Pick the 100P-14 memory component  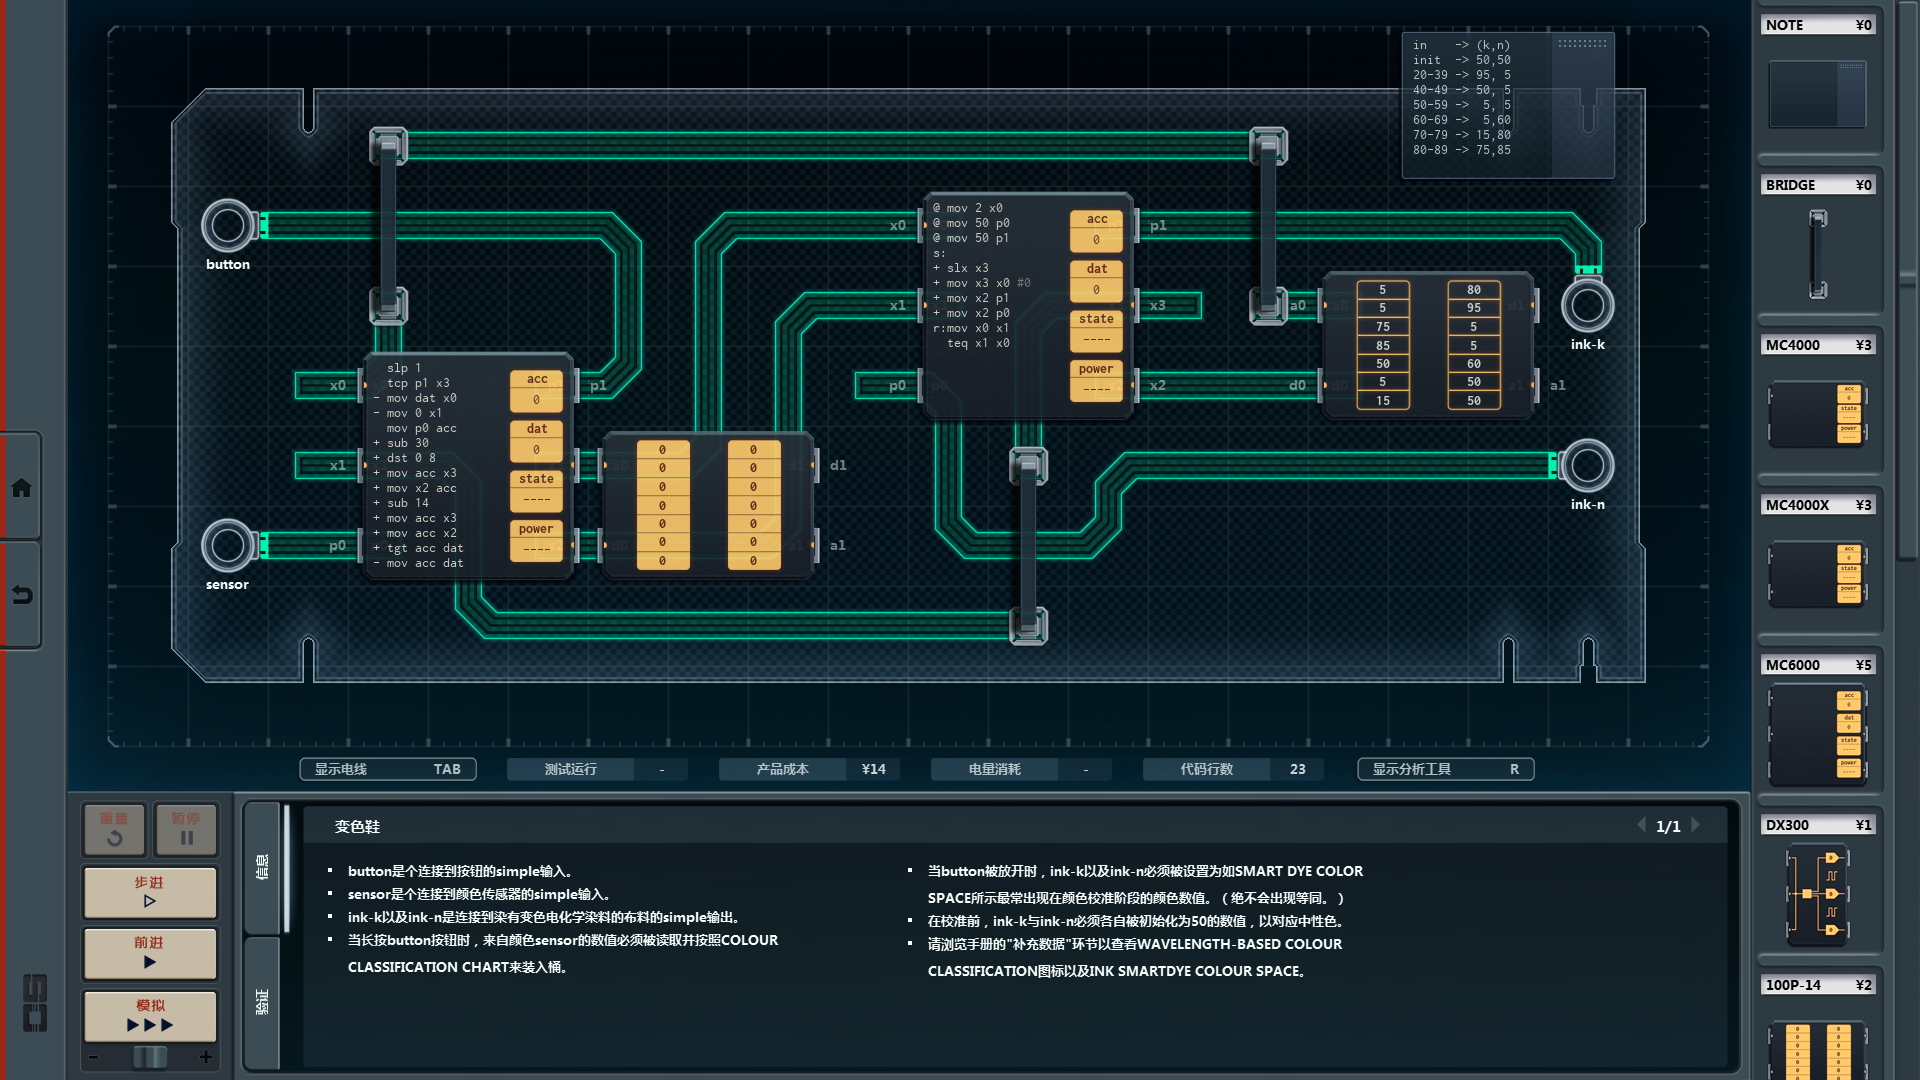coord(1817,1048)
